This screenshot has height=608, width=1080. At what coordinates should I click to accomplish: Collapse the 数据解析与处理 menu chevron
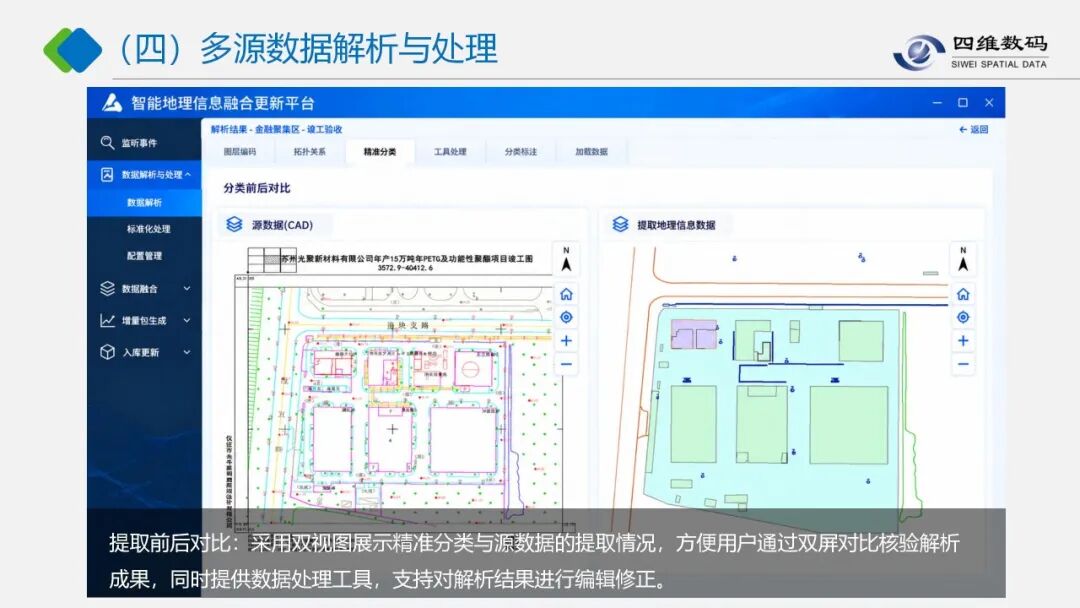pos(188,175)
